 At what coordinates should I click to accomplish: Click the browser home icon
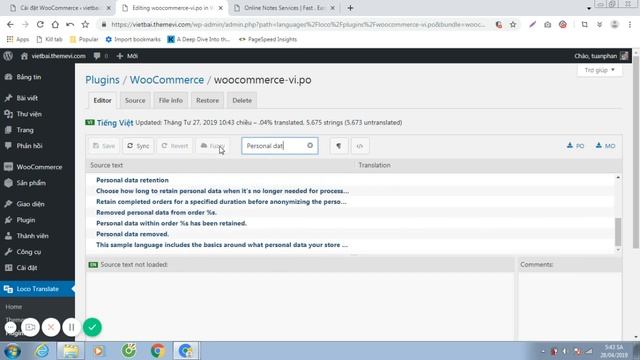[55, 24]
